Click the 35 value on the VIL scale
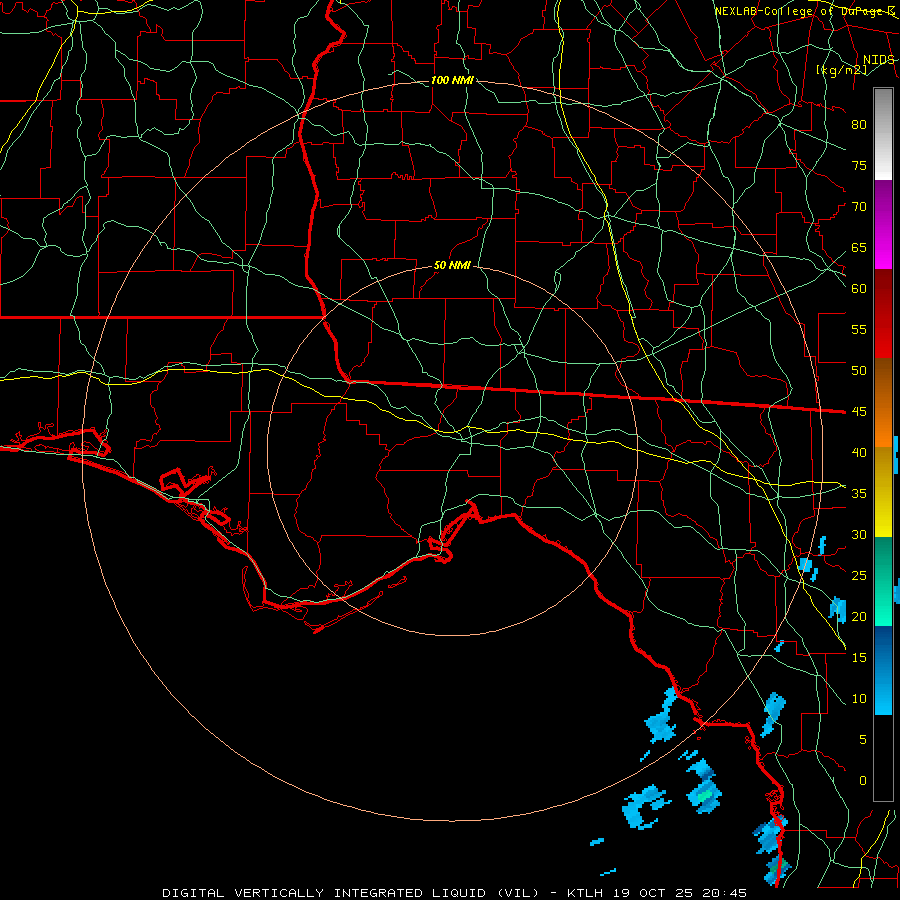The image size is (900, 900). click(859, 494)
